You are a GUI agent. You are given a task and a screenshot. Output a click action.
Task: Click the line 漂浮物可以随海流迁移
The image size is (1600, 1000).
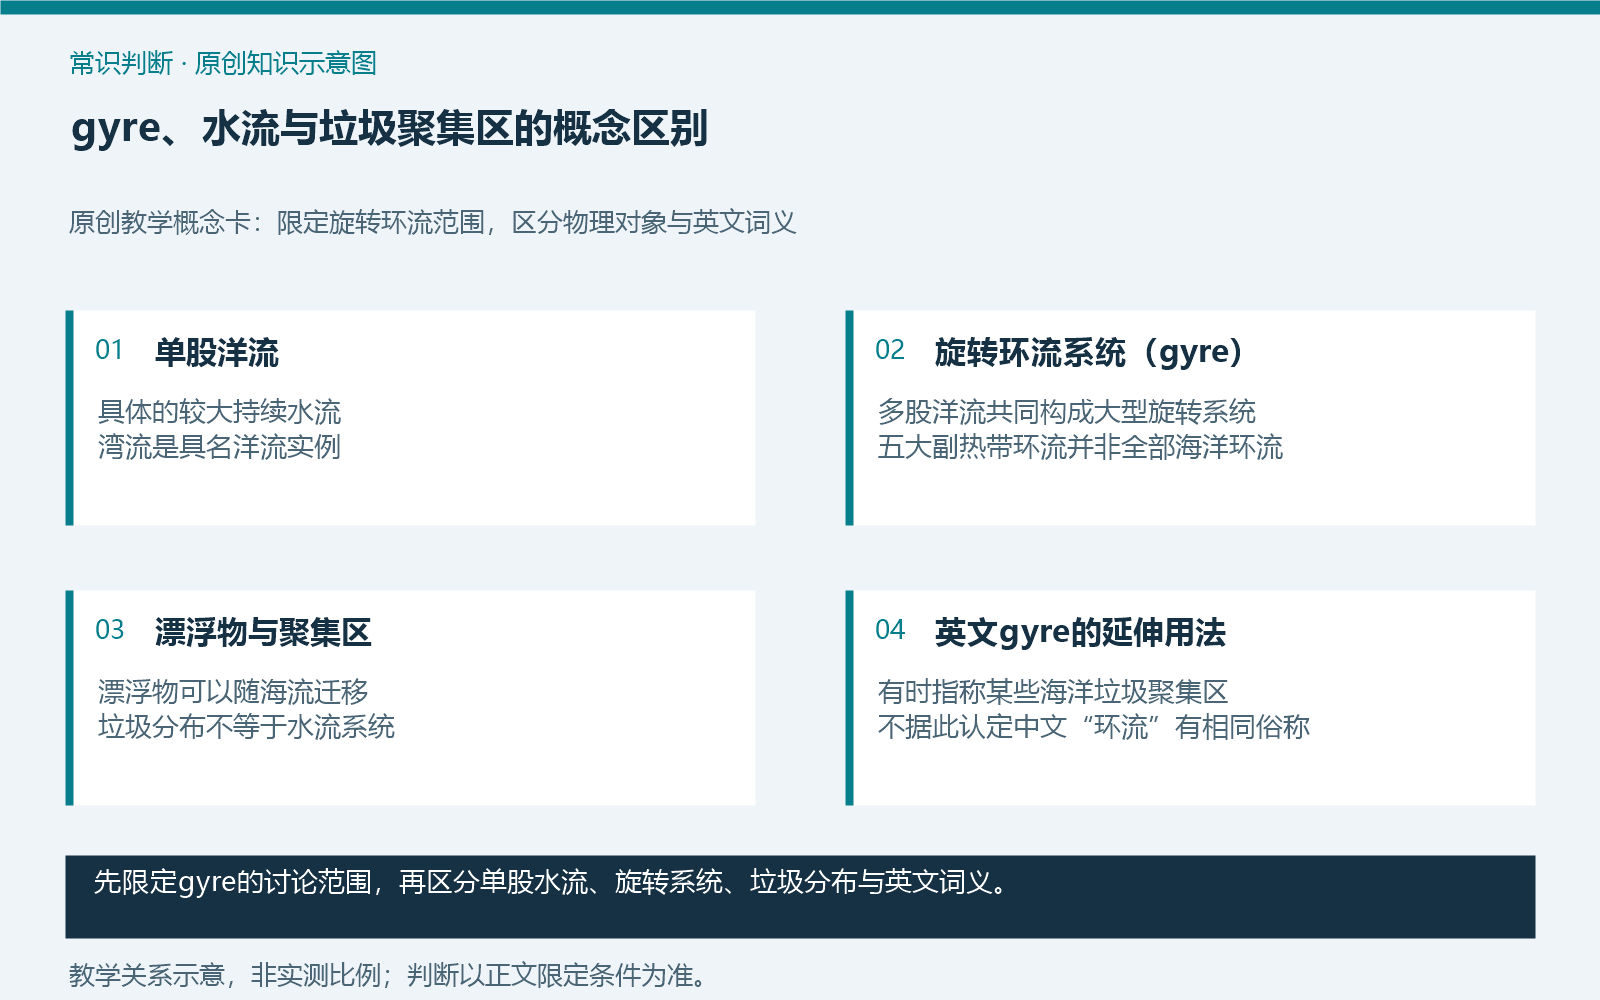[x=233, y=691]
